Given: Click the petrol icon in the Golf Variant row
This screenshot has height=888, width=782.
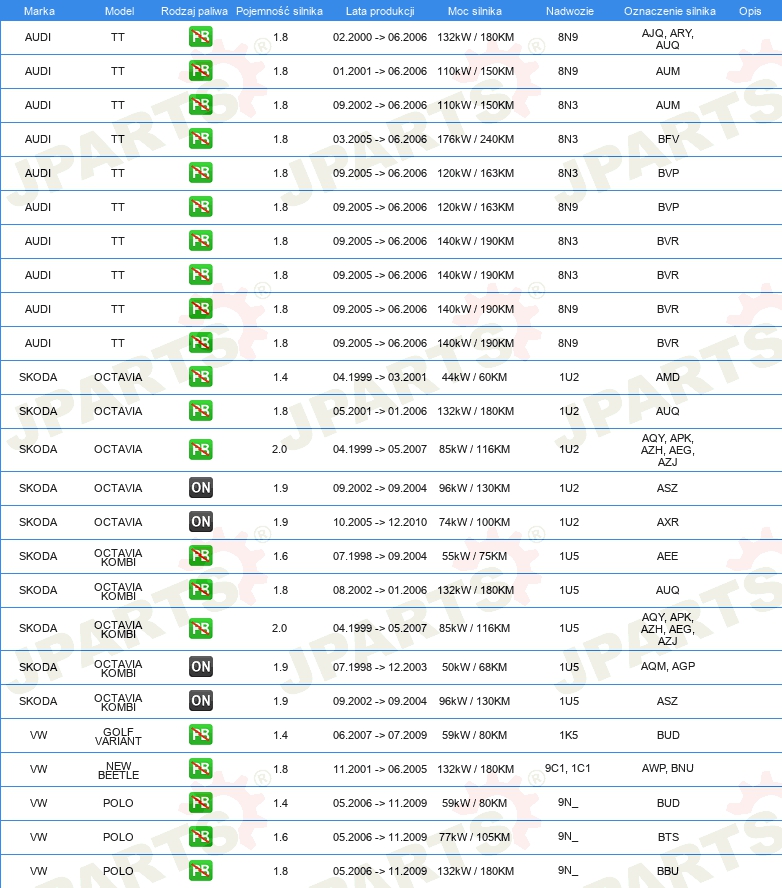Looking at the screenshot, I should (200, 735).
